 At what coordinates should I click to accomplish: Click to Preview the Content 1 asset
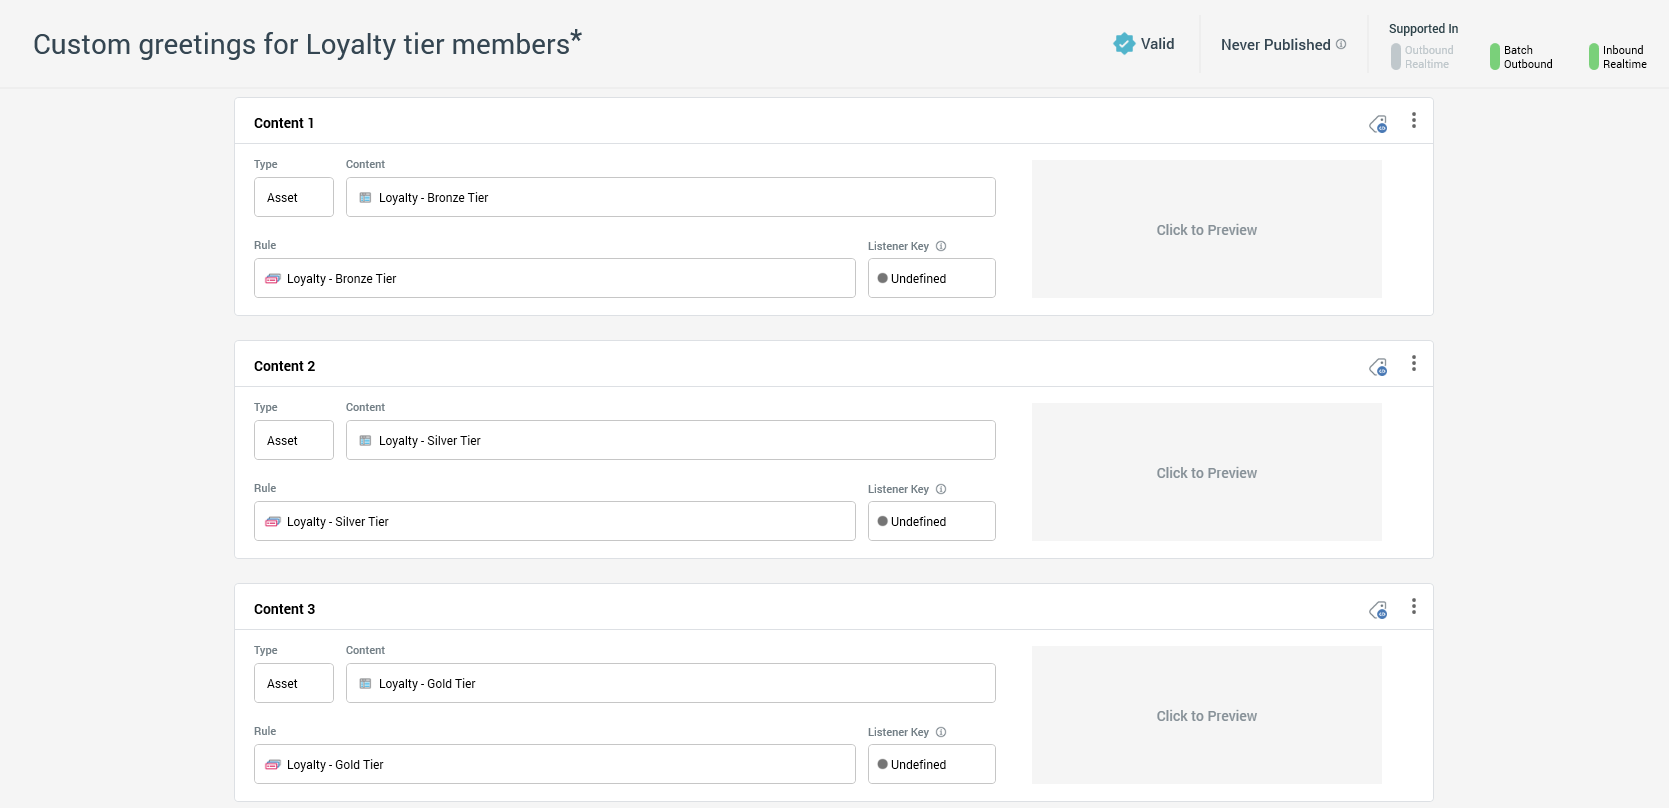coord(1206,230)
